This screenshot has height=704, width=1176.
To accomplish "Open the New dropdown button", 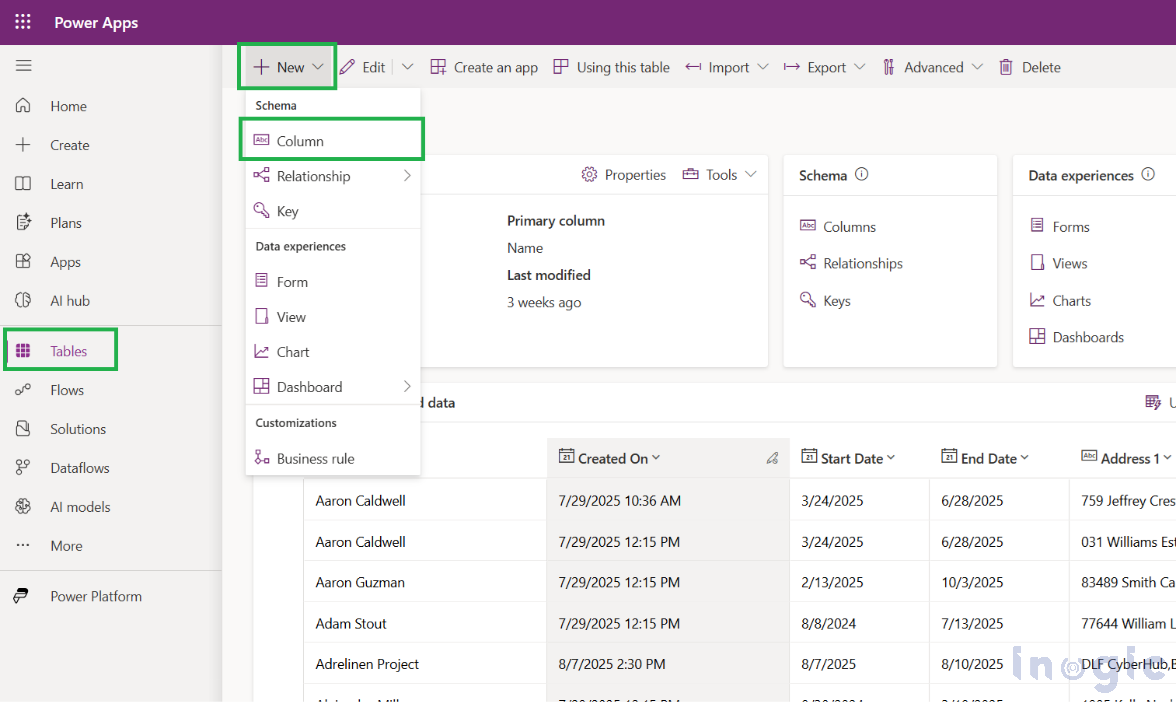I will [287, 67].
